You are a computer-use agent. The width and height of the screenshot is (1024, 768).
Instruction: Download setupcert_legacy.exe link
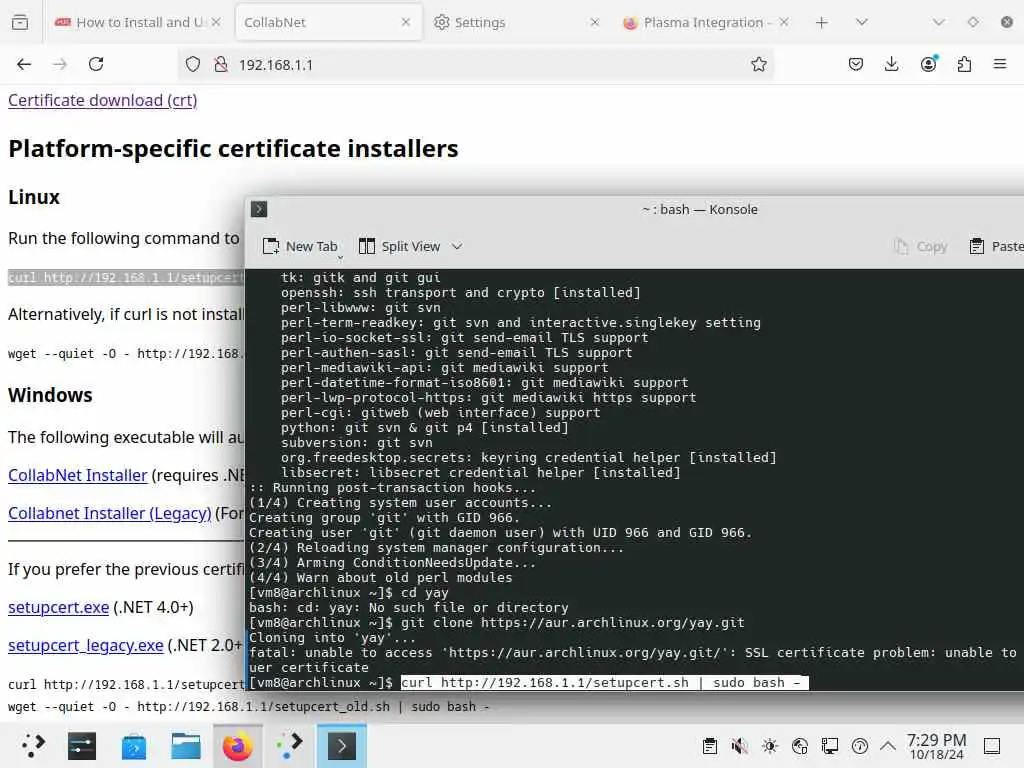point(86,645)
